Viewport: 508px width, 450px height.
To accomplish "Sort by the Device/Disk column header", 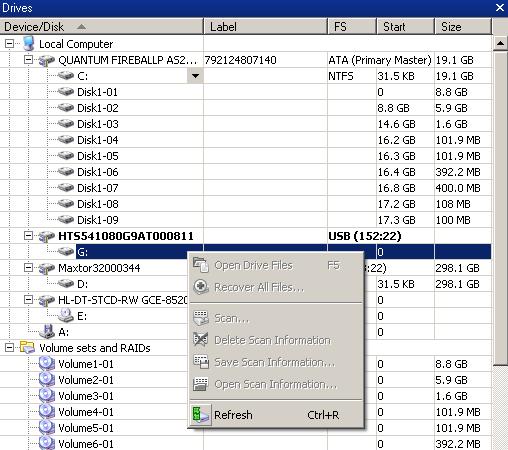I will click(101, 27).
